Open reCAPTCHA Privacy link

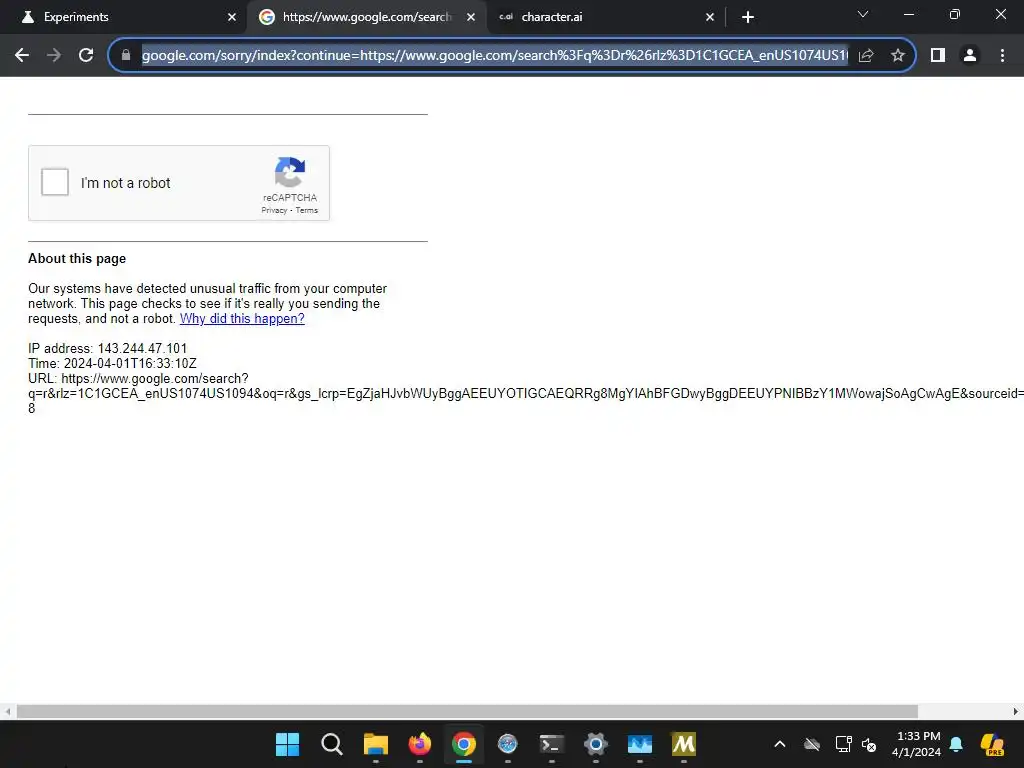tap(274, 210)
